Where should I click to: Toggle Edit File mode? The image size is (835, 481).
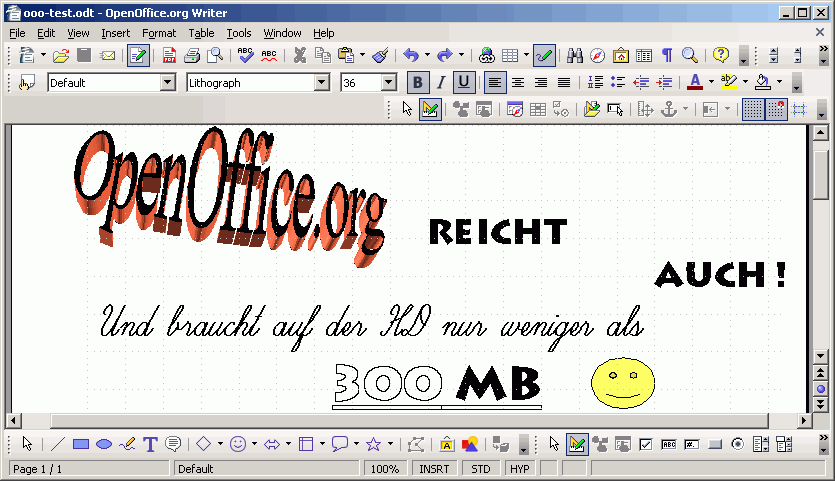pyautogui.click(x=138, y=55)
